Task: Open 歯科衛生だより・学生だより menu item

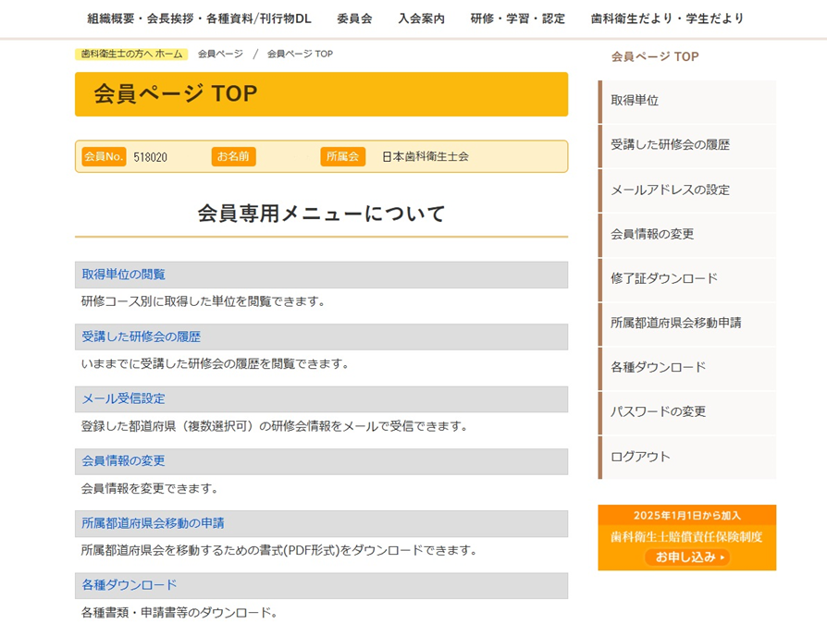Action: pos(667,18)
